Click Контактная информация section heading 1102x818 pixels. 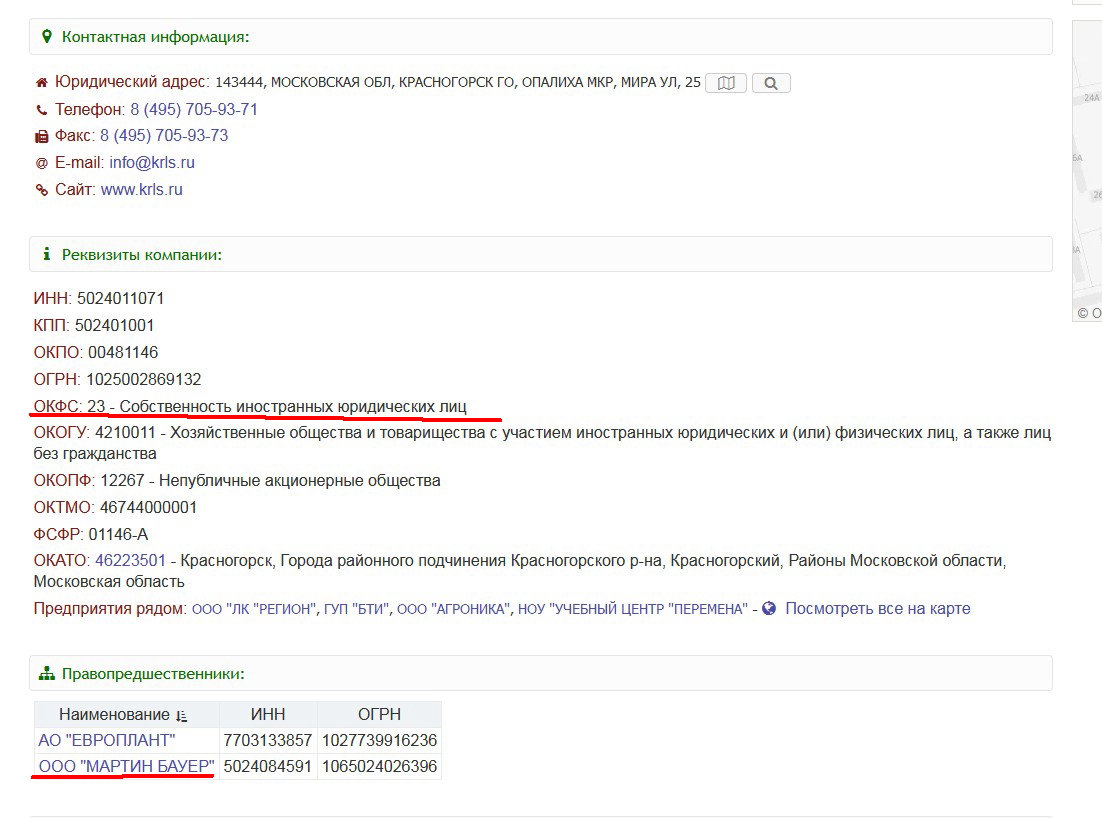click(x=155, y=37)
